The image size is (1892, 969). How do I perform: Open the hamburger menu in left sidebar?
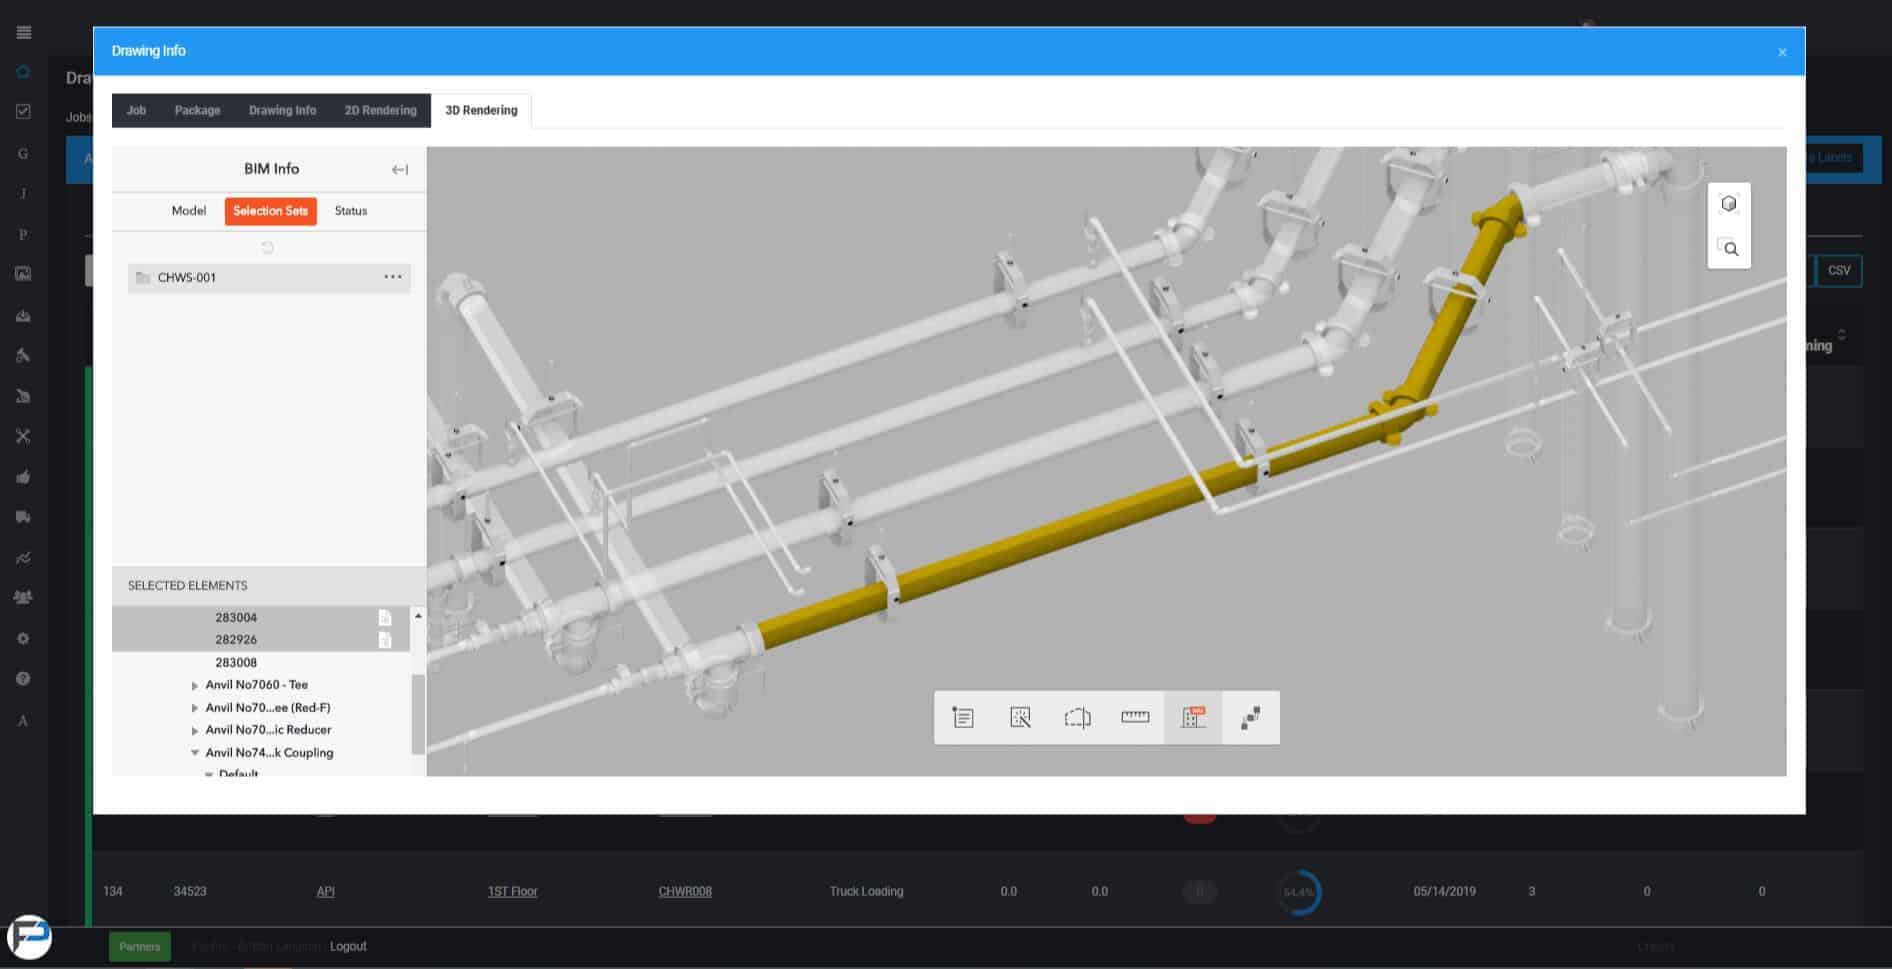pos(24,32)
